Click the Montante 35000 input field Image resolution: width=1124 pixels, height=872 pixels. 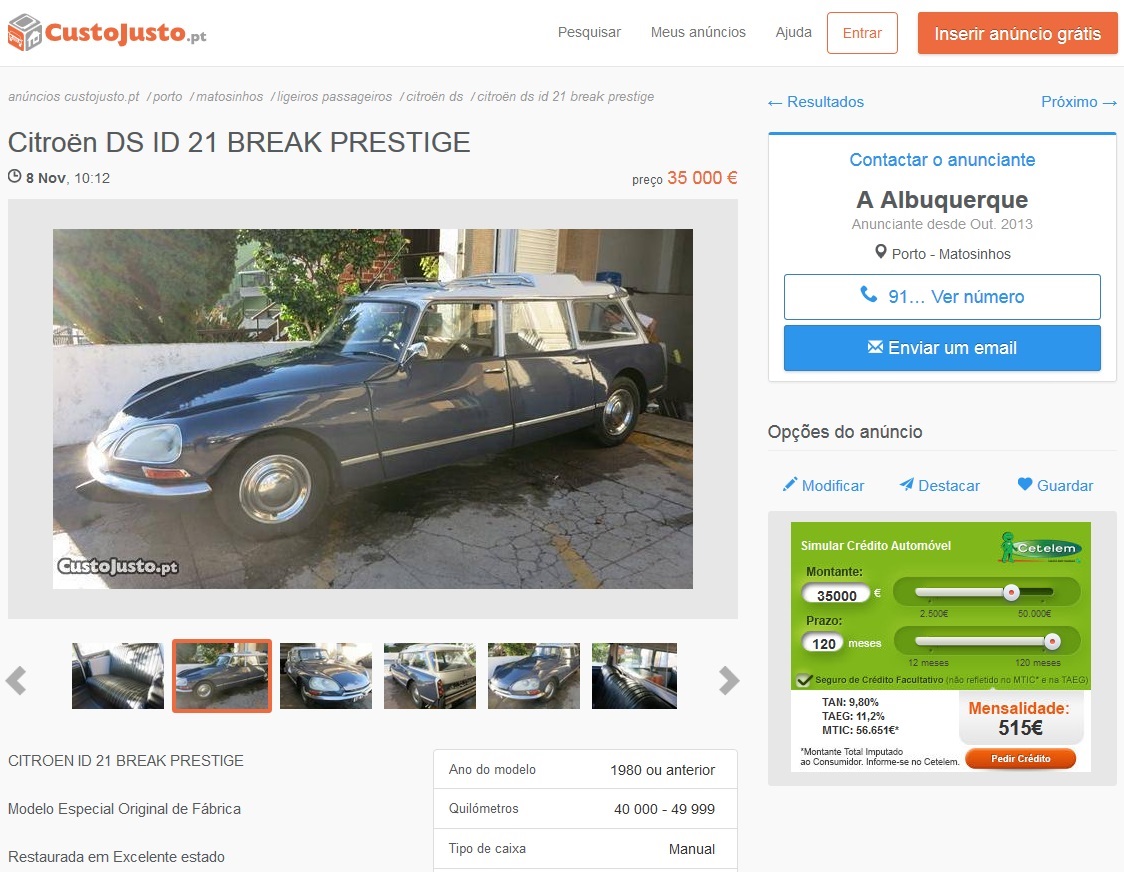point(836,595)
